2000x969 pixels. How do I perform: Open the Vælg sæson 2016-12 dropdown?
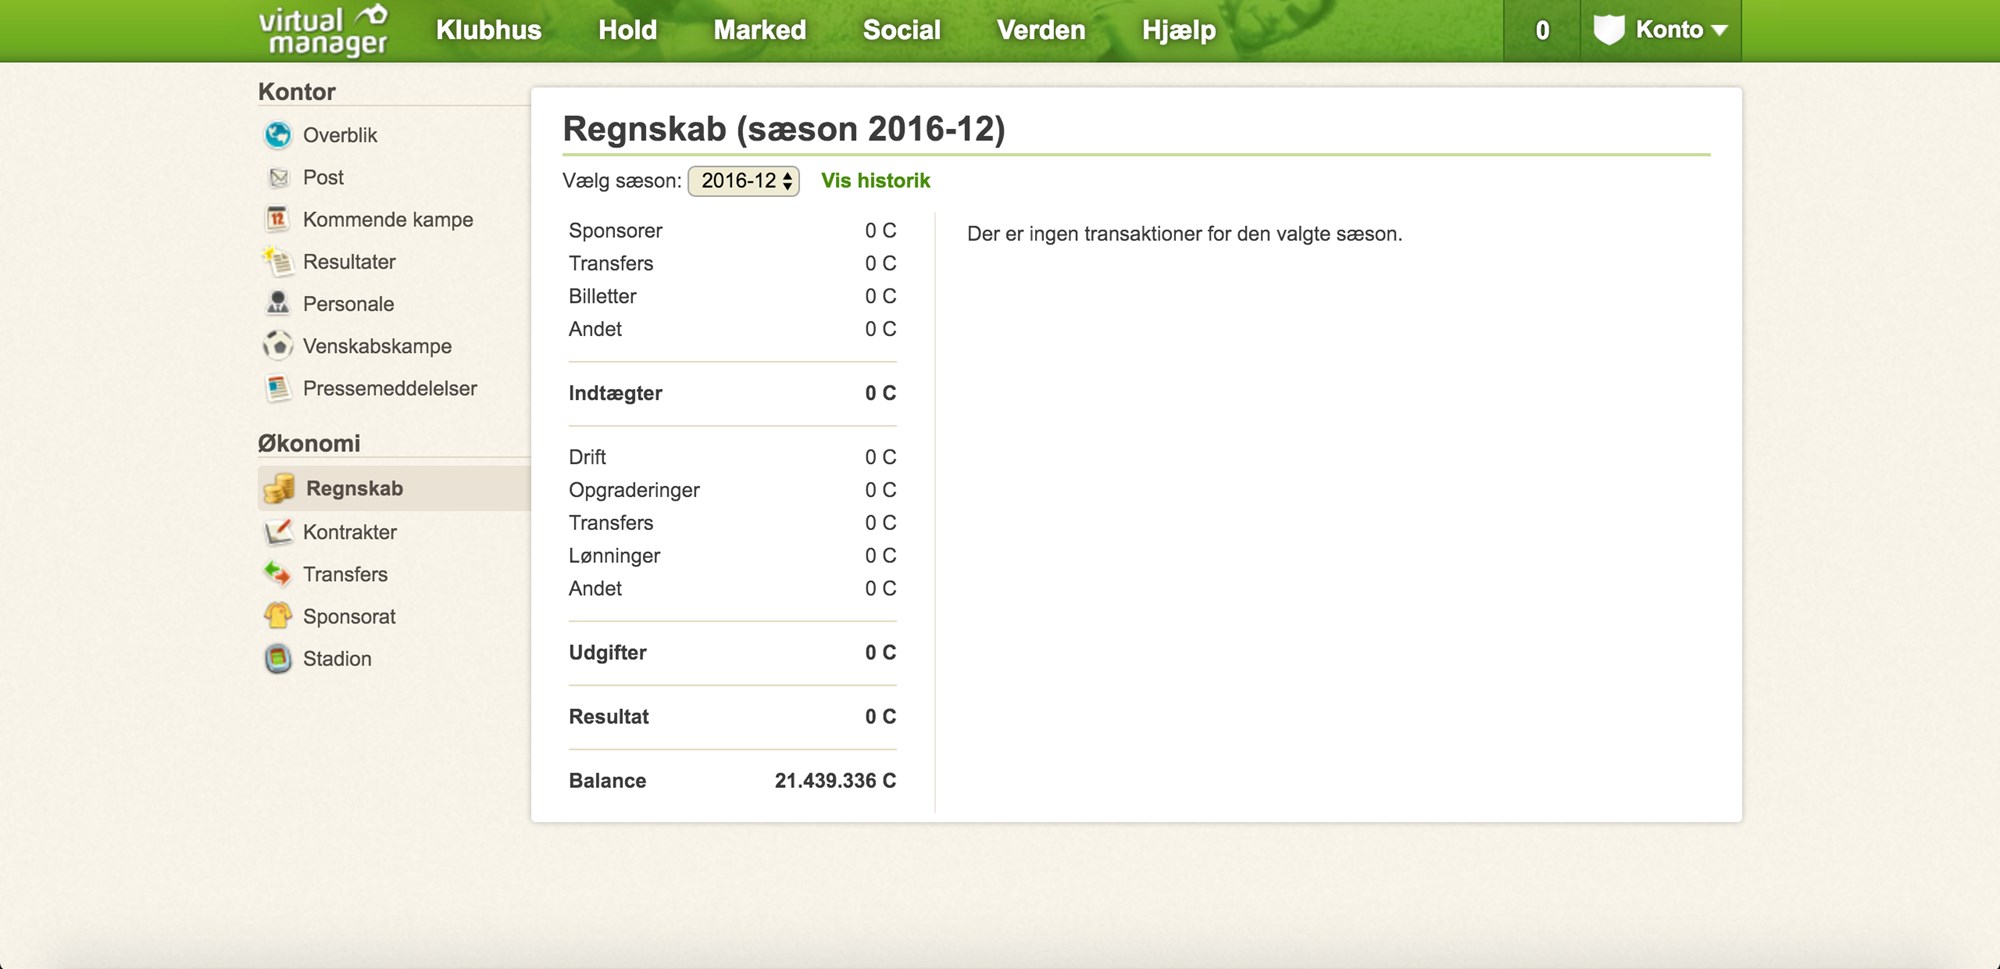(x=743, y=181)
